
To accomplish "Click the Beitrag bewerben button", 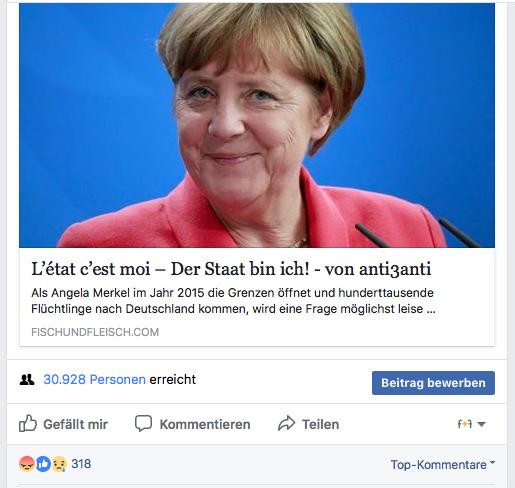I will point(433,383).
